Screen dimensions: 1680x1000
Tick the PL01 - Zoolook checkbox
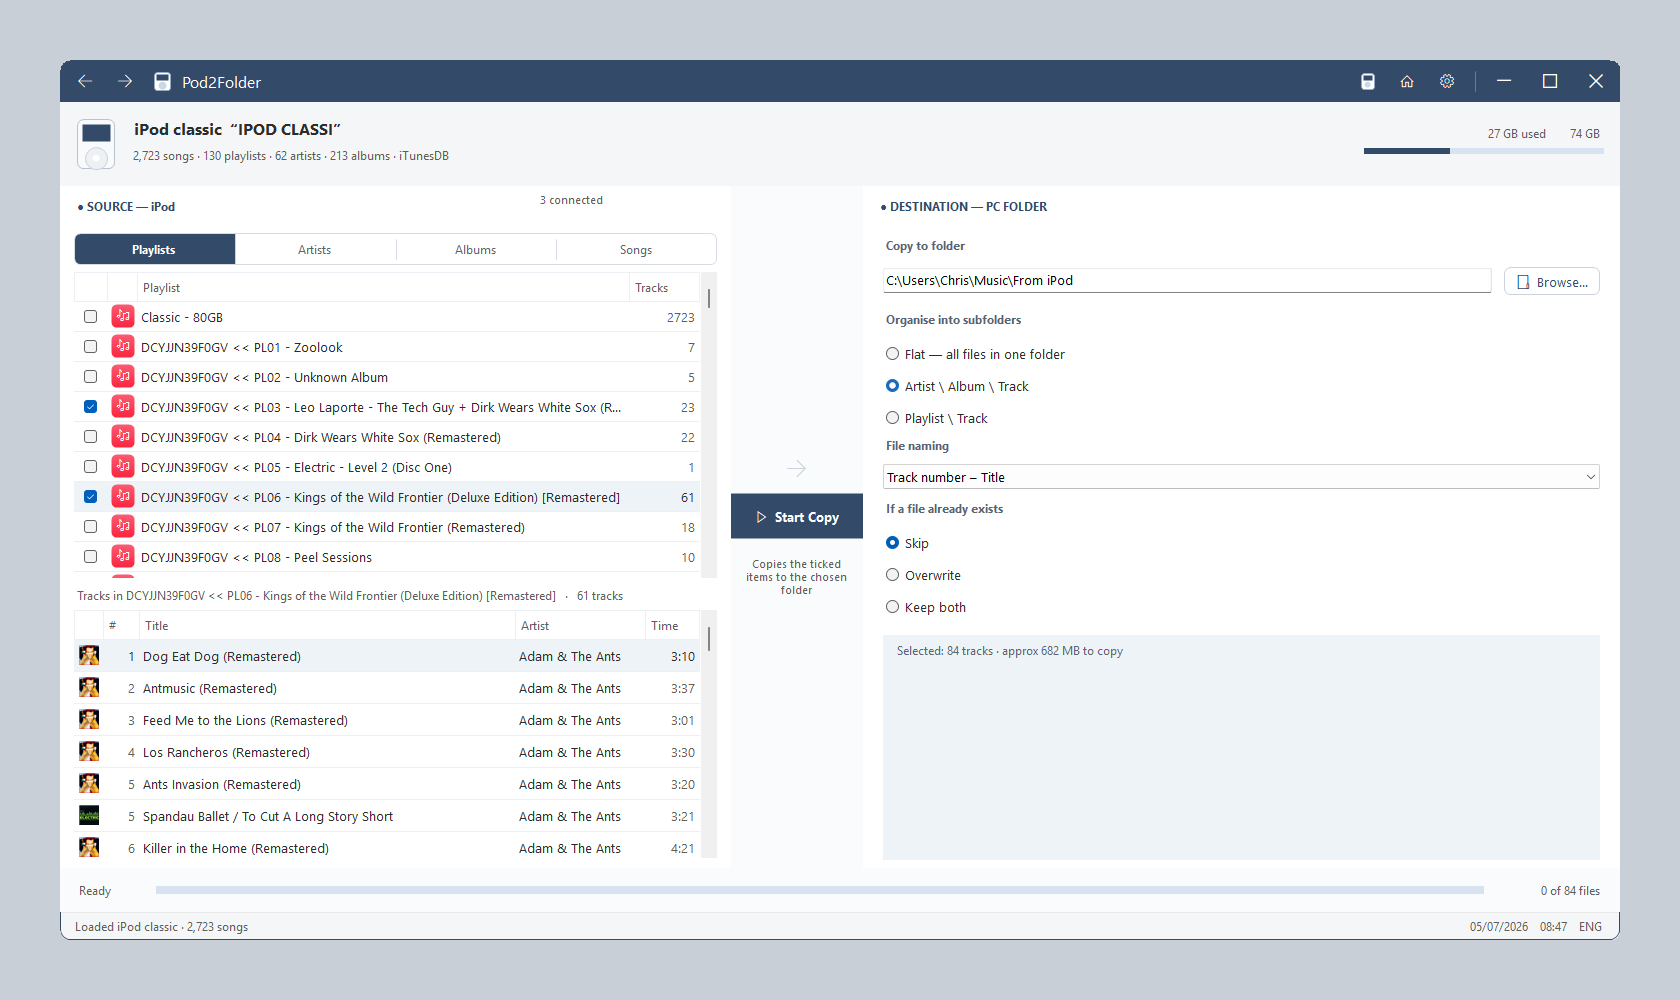click(90, 346)
